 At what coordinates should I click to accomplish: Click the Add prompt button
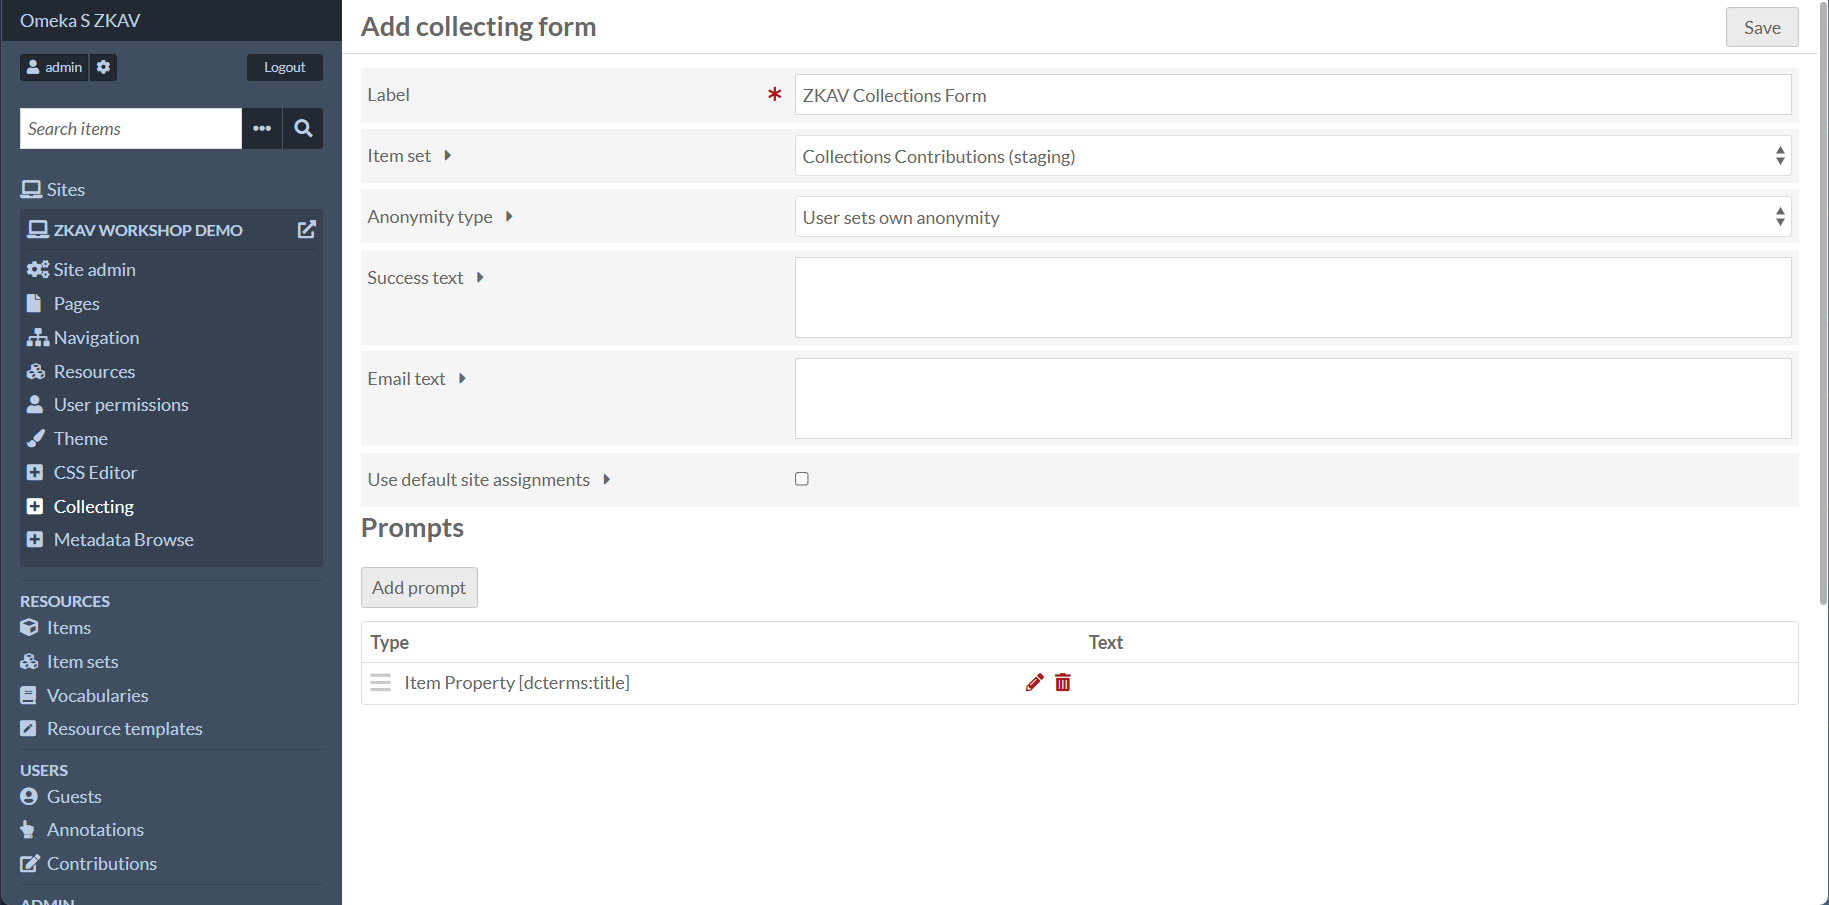coord(419,588)
